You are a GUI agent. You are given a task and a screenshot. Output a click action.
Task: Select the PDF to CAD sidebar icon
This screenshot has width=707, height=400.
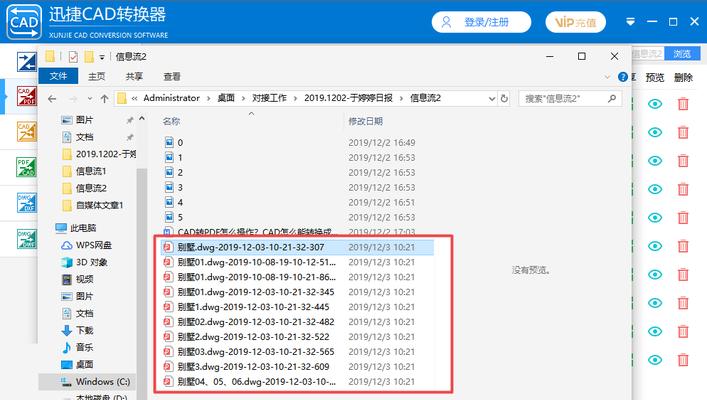click(26, 167)
